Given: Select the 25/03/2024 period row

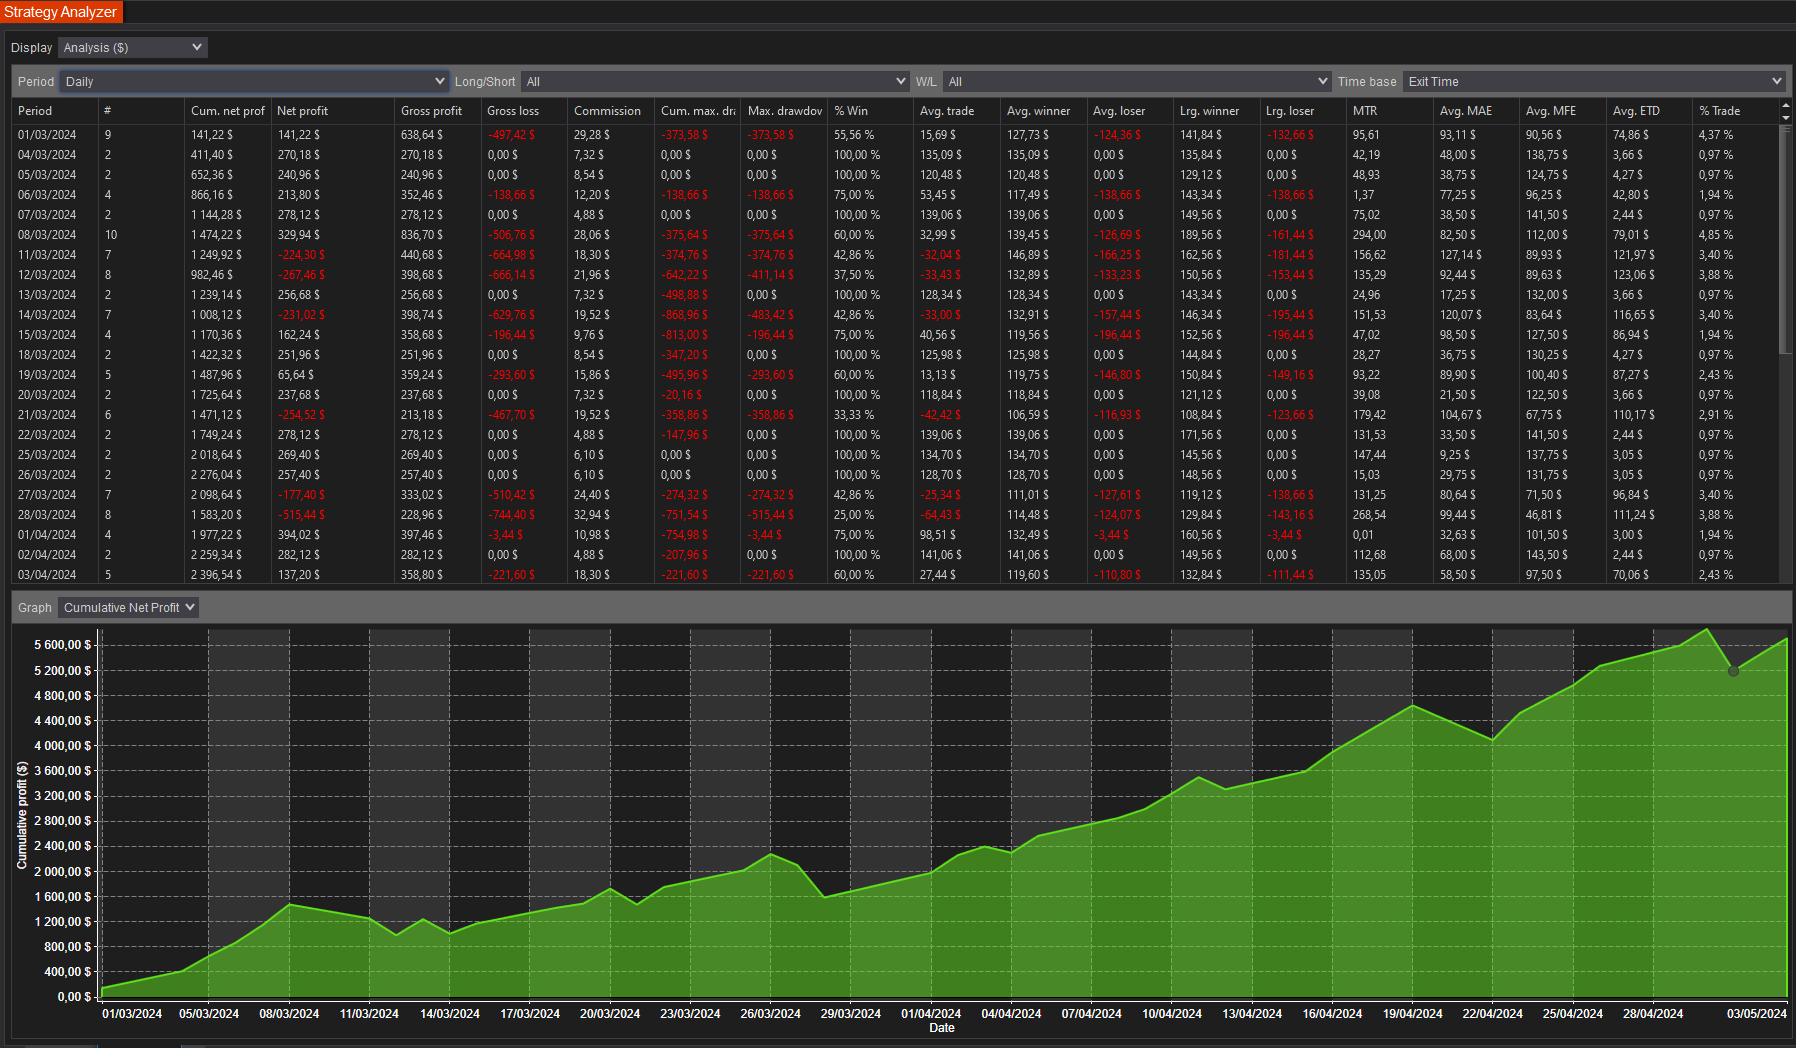Looking at the screenshot, I should click(x=896, y=455).
